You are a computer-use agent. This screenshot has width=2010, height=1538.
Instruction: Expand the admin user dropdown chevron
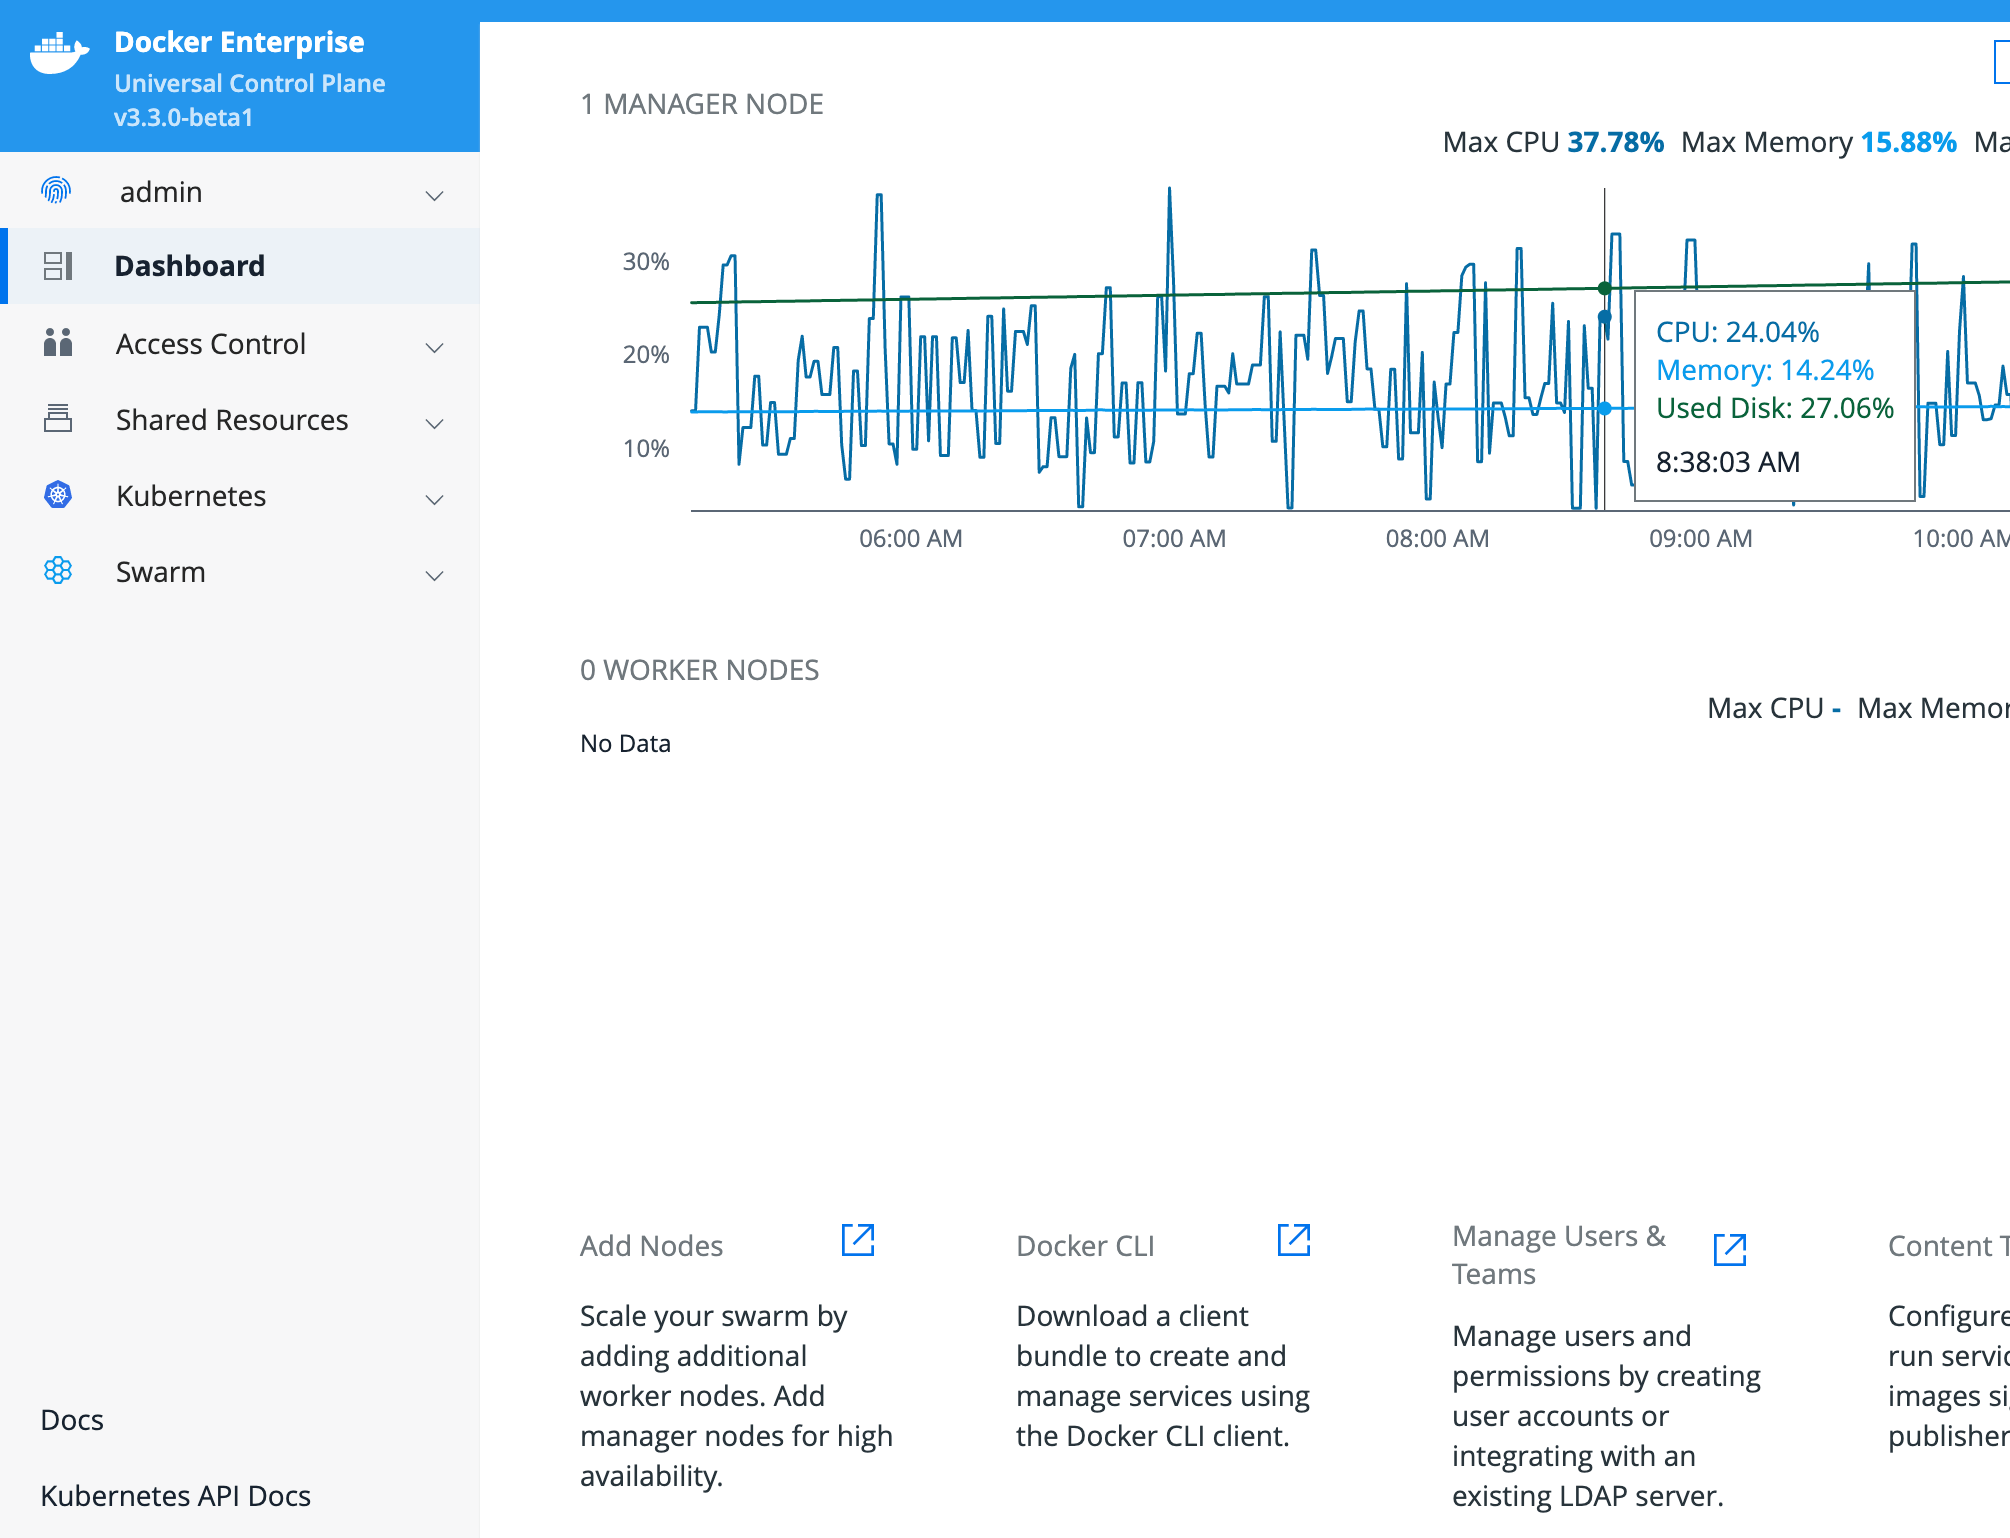[434, 195]
